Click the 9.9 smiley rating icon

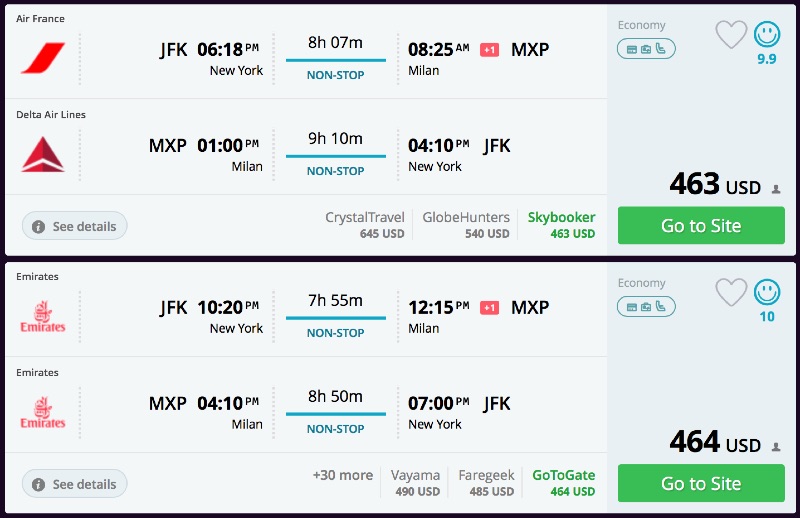coord(767,35)
